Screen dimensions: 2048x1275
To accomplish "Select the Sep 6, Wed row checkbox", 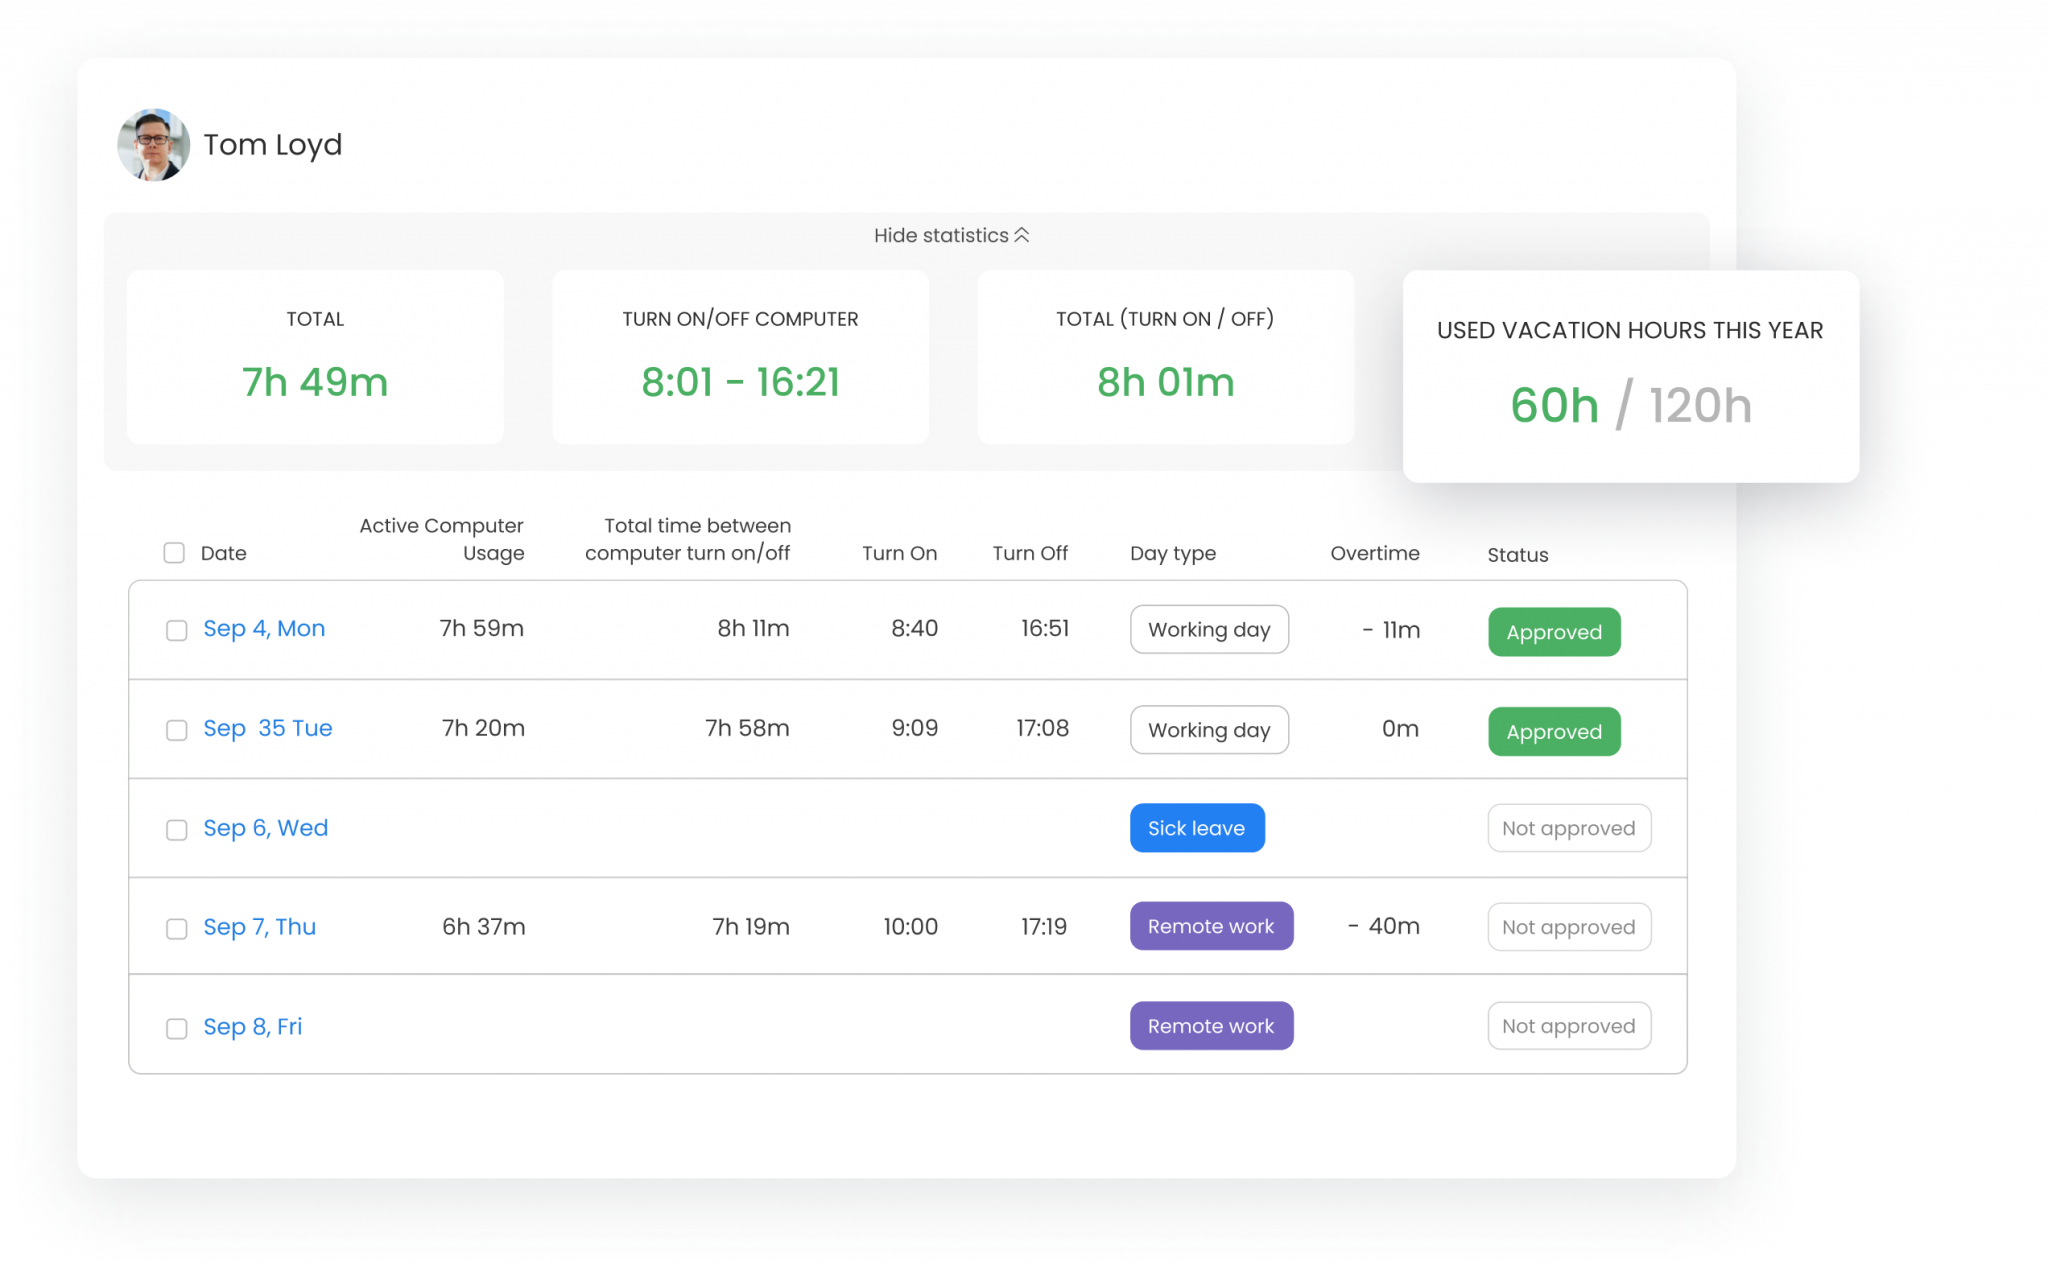I will click(177, 830).
